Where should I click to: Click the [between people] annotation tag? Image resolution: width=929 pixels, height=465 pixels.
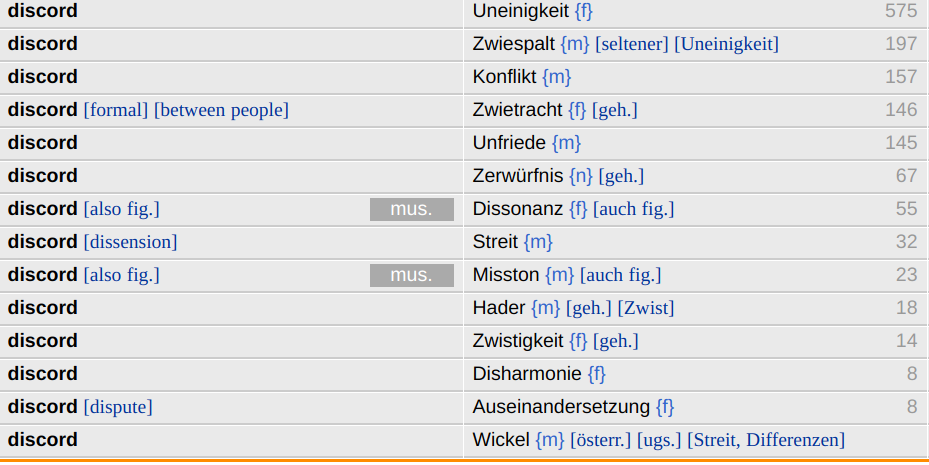point(221,110)
